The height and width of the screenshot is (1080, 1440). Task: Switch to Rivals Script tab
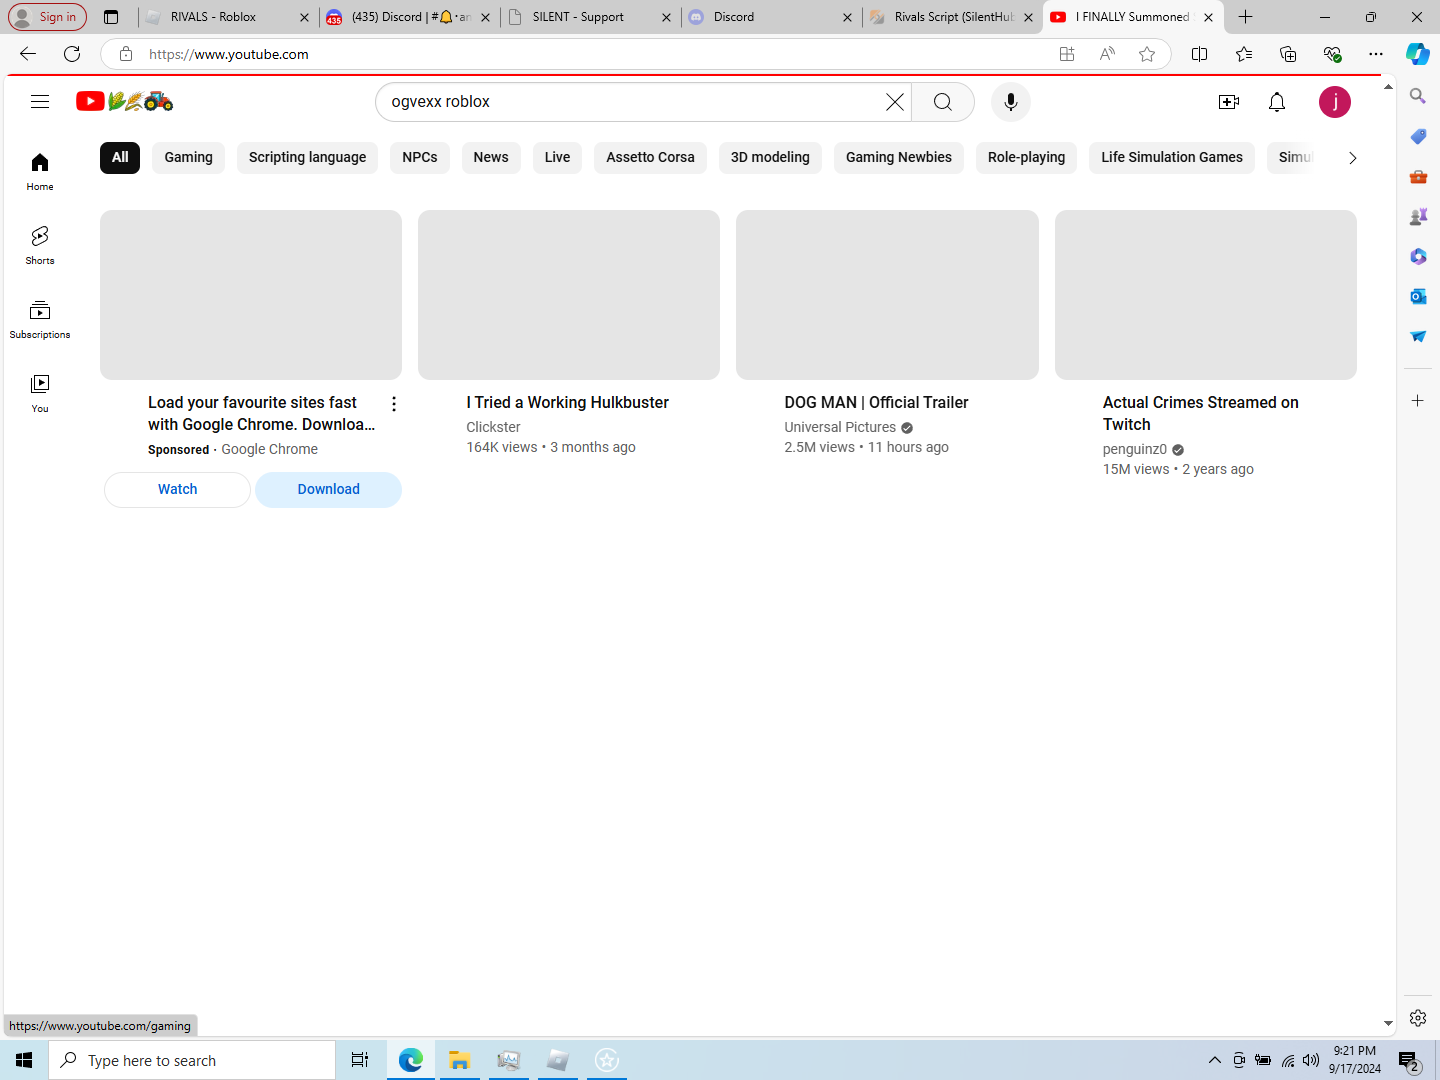pos(951,17)
